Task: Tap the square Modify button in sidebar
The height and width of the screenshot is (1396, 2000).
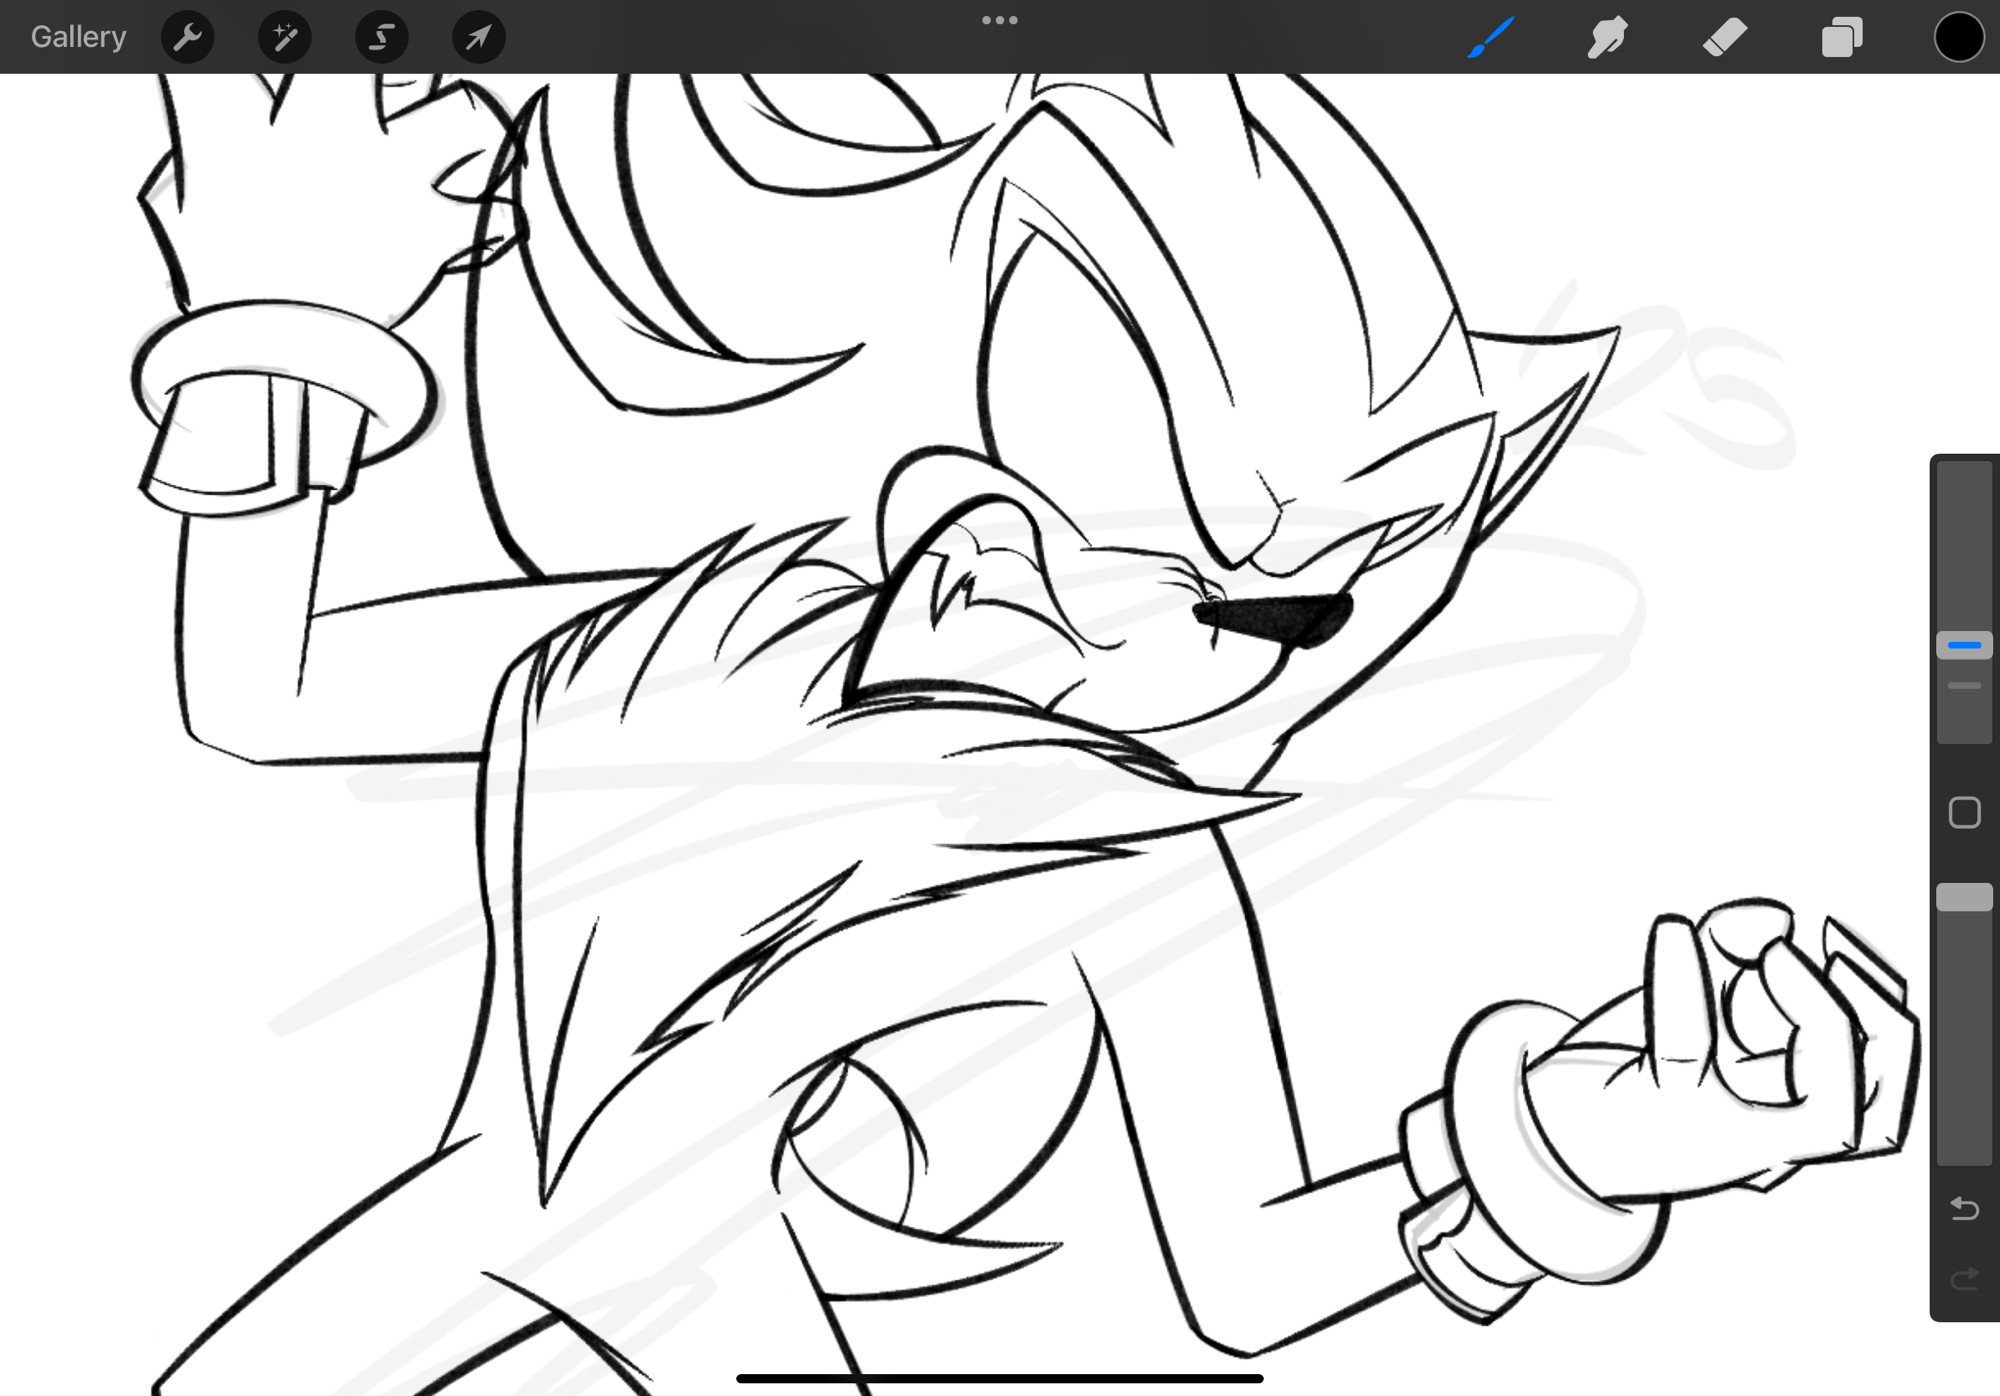Action: (1964, 812)
